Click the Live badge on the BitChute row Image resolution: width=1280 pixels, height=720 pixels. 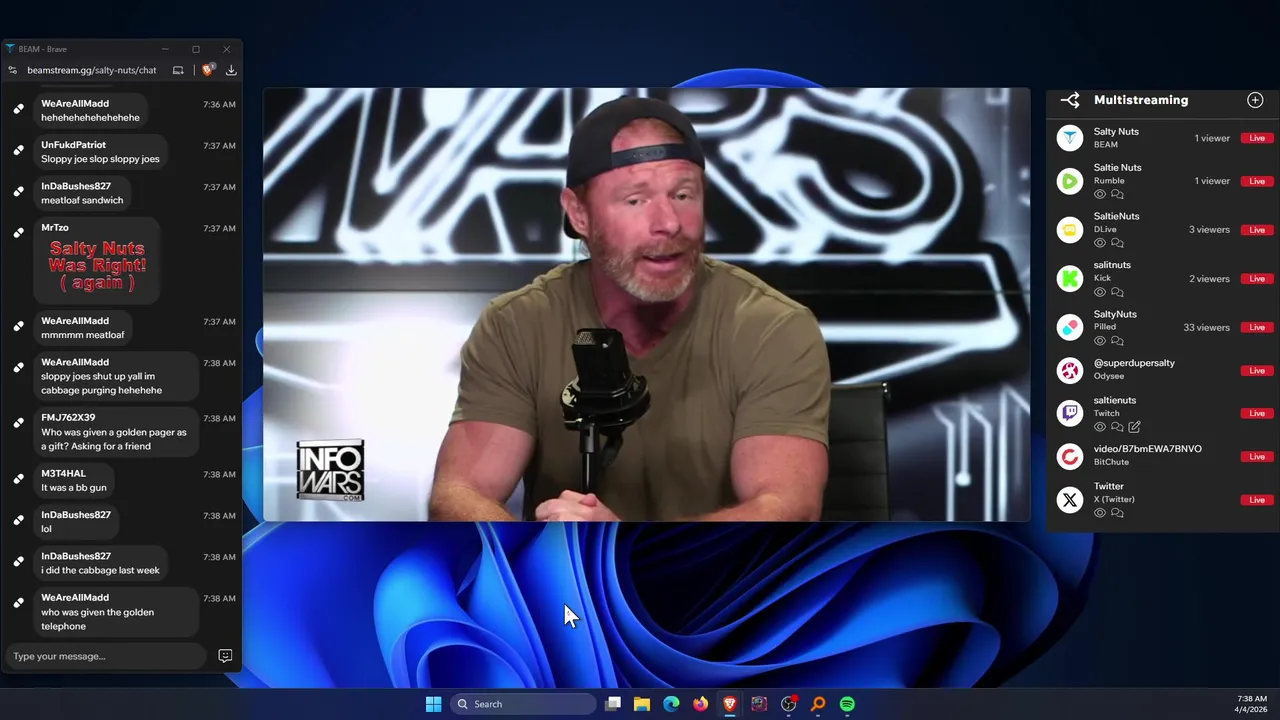coord(1257,456)
